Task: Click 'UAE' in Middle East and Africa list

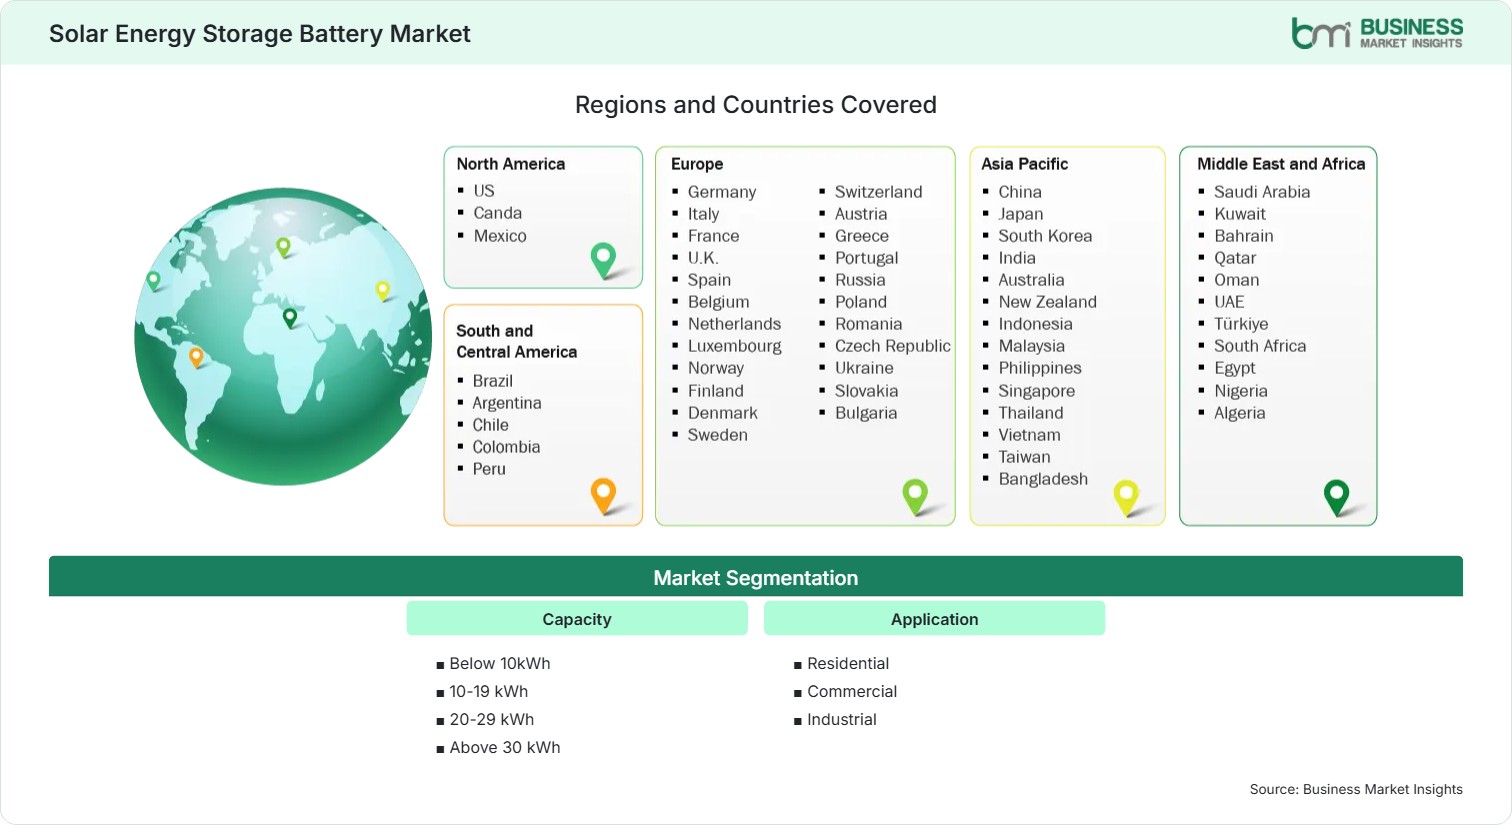Action: (1229, 302)
